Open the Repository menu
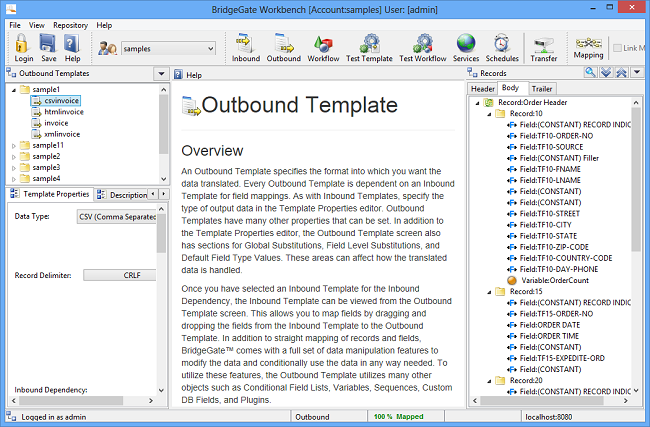 coord(70,24)
